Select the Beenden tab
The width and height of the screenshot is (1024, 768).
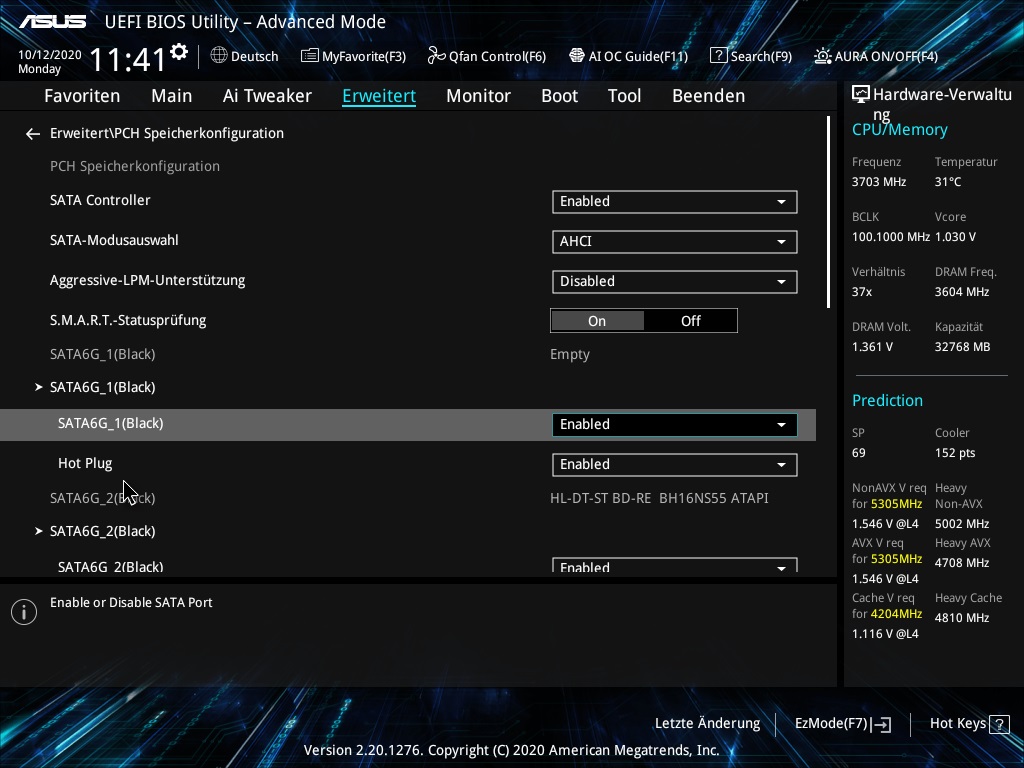point(709,96)
